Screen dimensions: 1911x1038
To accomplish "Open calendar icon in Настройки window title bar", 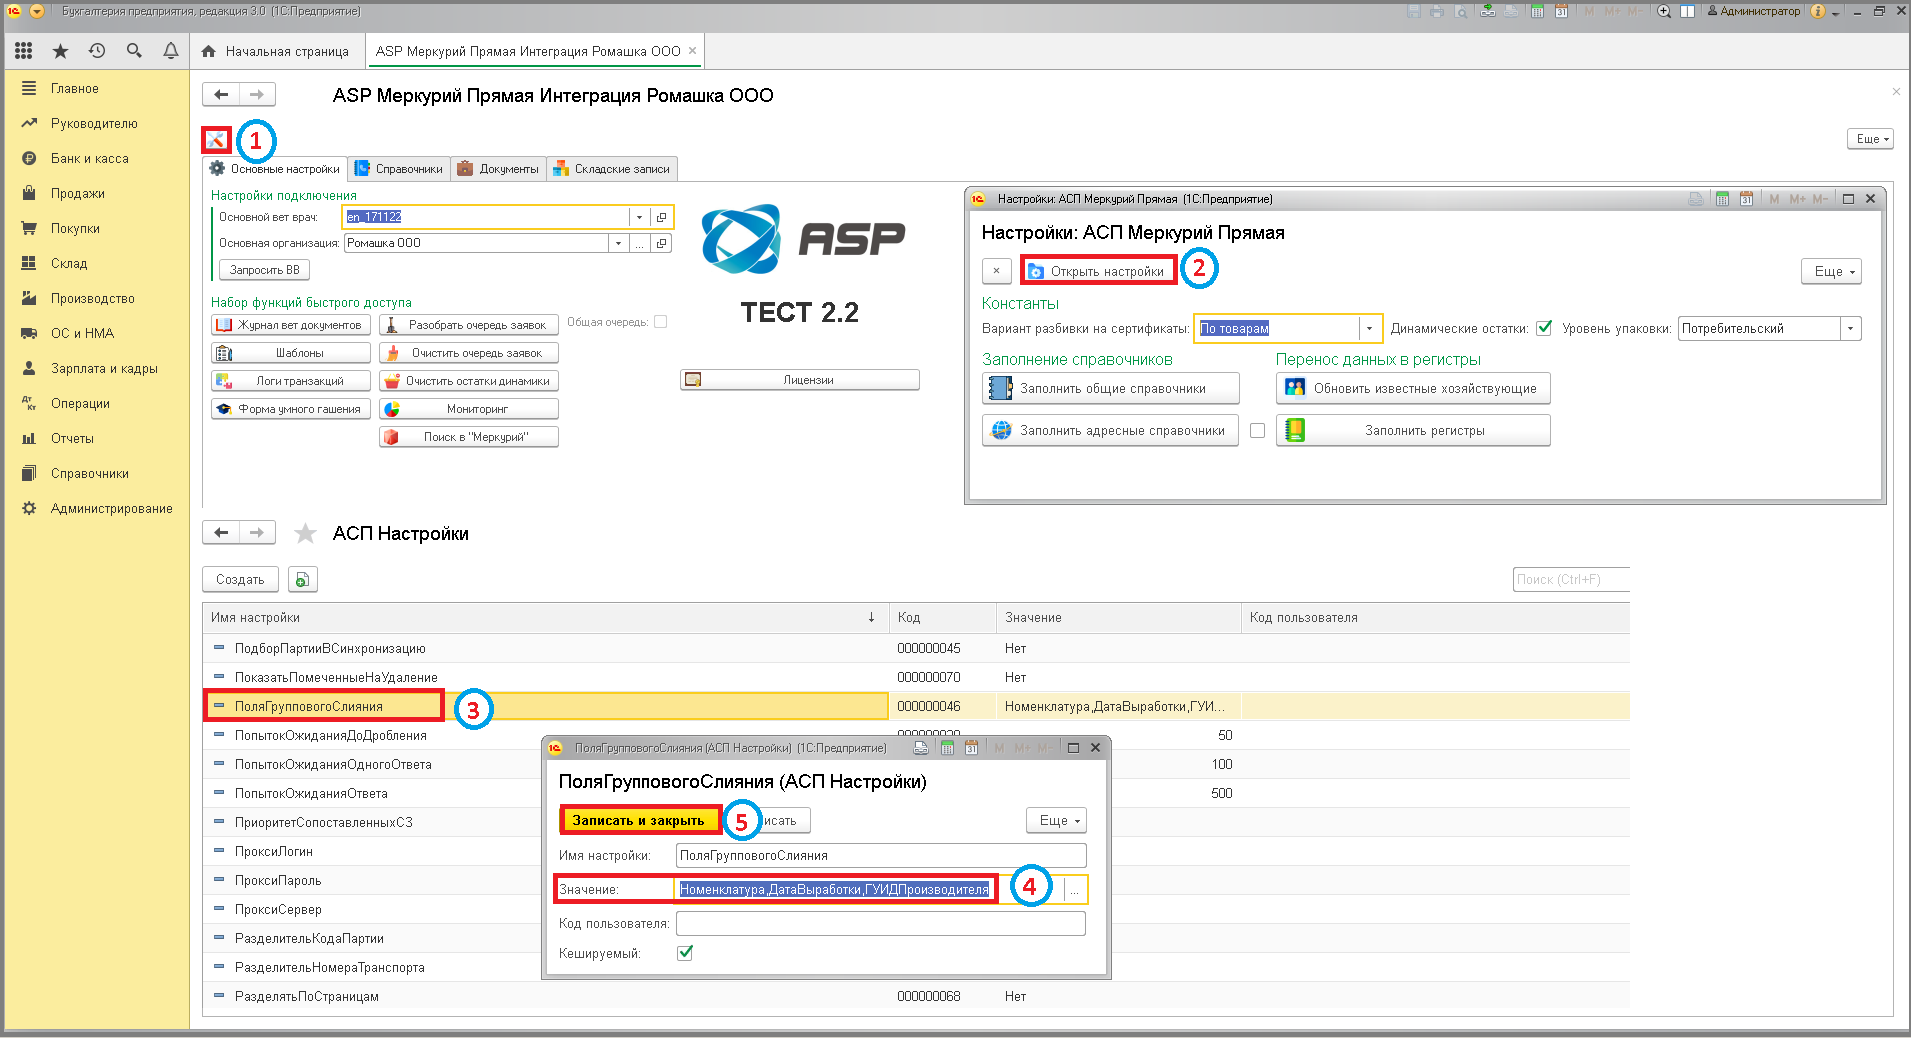I will pos(1746,199).
